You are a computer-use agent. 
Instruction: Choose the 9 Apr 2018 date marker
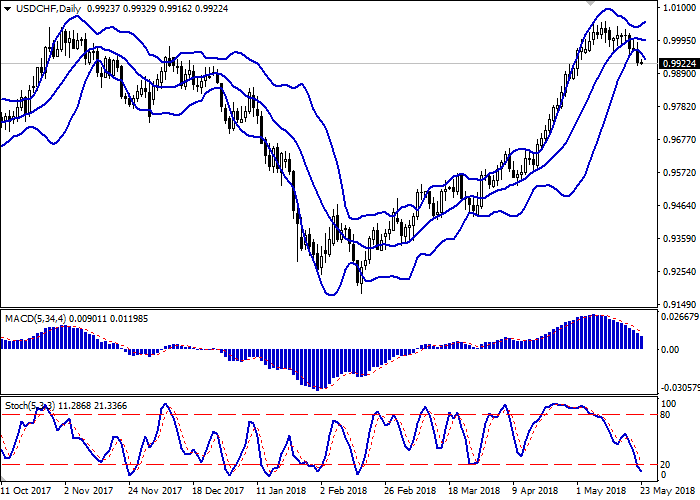(x=536, y=491)
